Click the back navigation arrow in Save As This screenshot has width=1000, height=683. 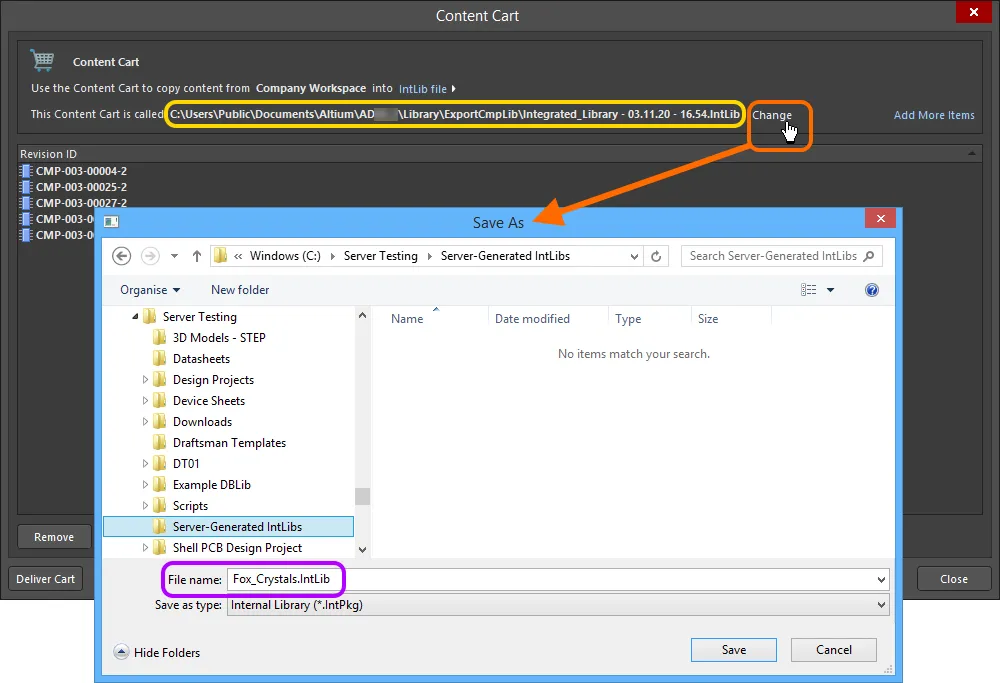click(122, 256)
